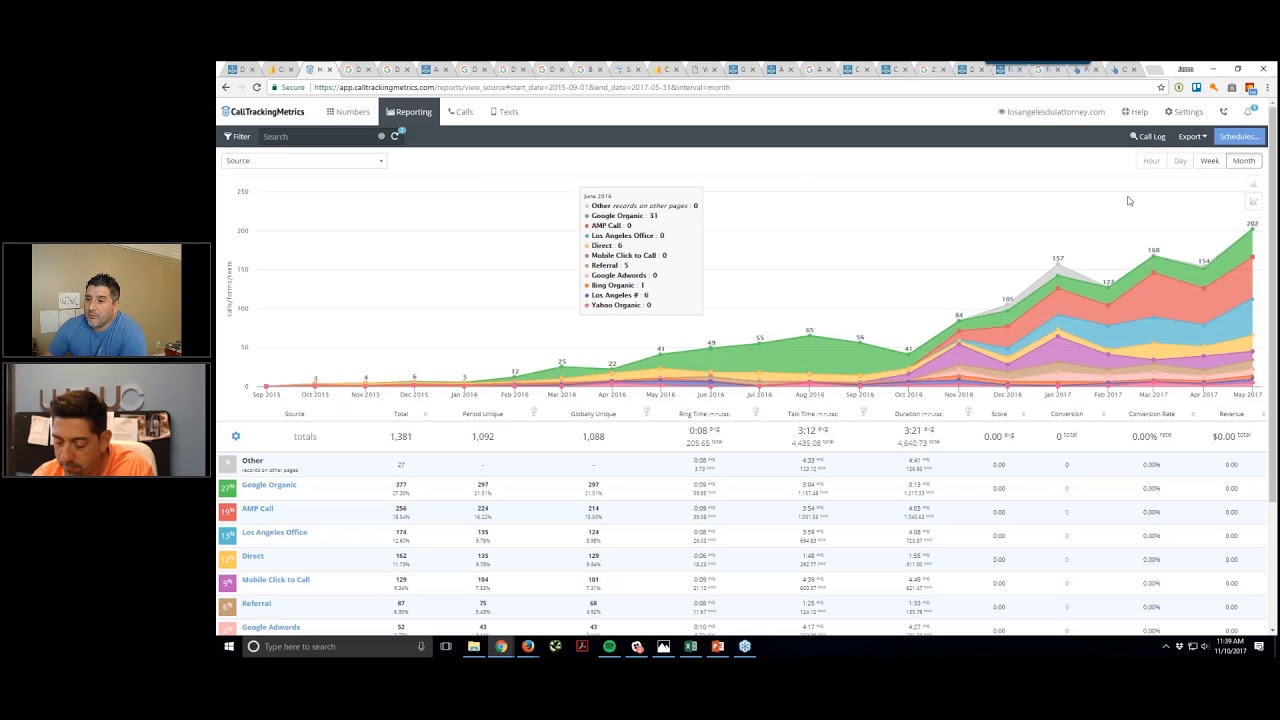Open Adobe Acrobat from the taskbar
This screenshot has width=1280, height=720.
(582, 647)
